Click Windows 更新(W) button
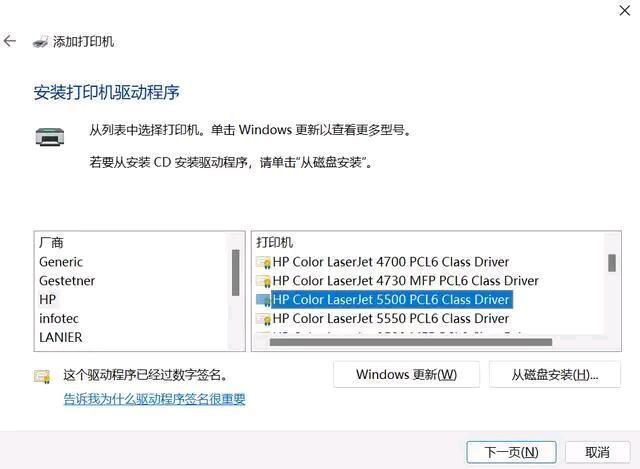This screenshot has width=640, height=469. click(x=406, y=374)
